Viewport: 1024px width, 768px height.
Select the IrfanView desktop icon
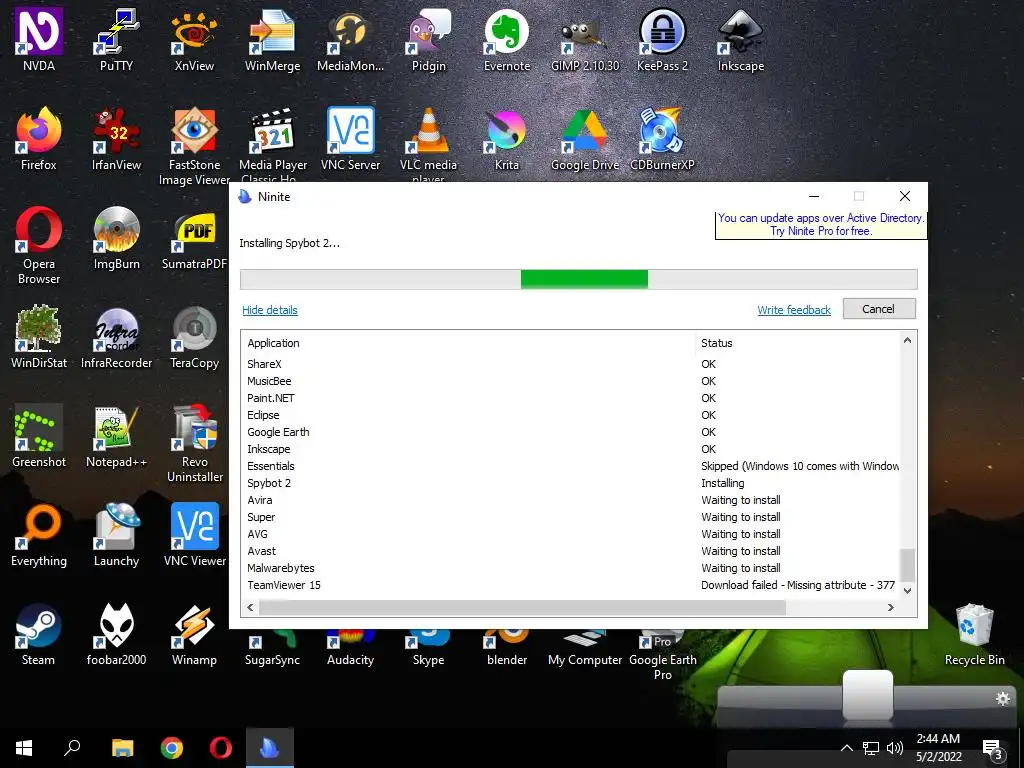click(116, 139)
